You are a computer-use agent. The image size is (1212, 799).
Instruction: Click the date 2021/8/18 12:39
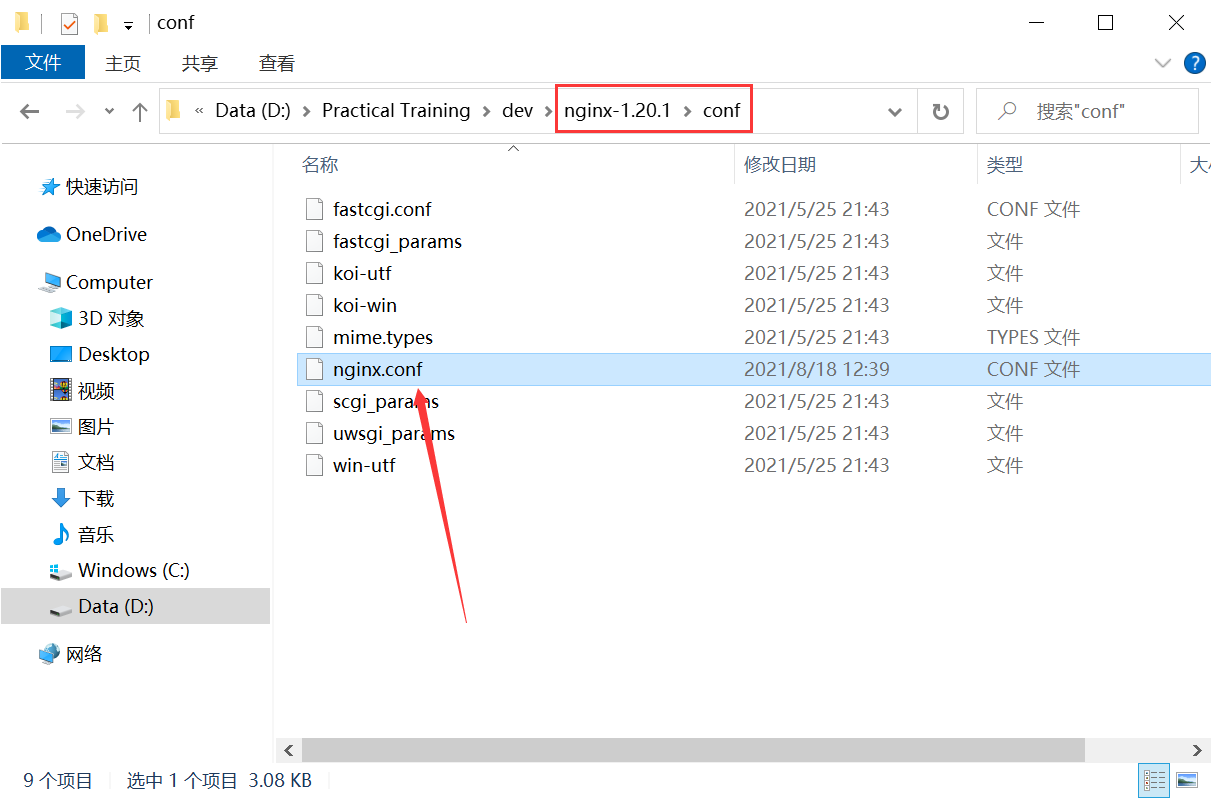pos(817,369)
